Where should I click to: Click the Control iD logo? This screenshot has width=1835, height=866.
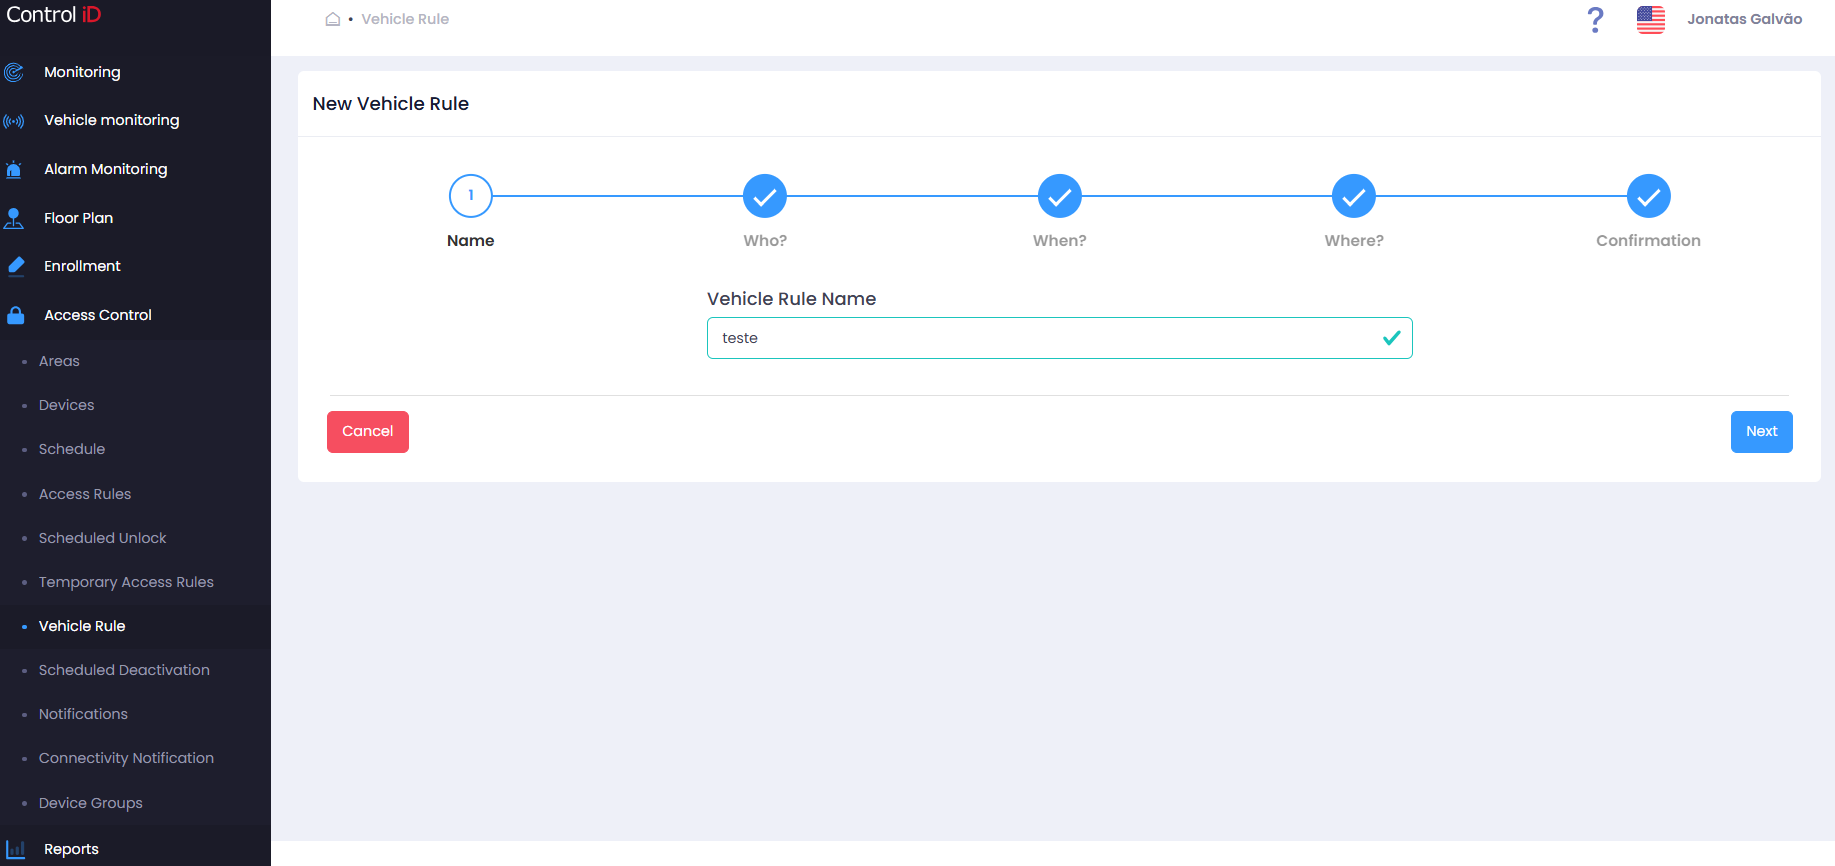pyautogui.click(x=54, y=15)
